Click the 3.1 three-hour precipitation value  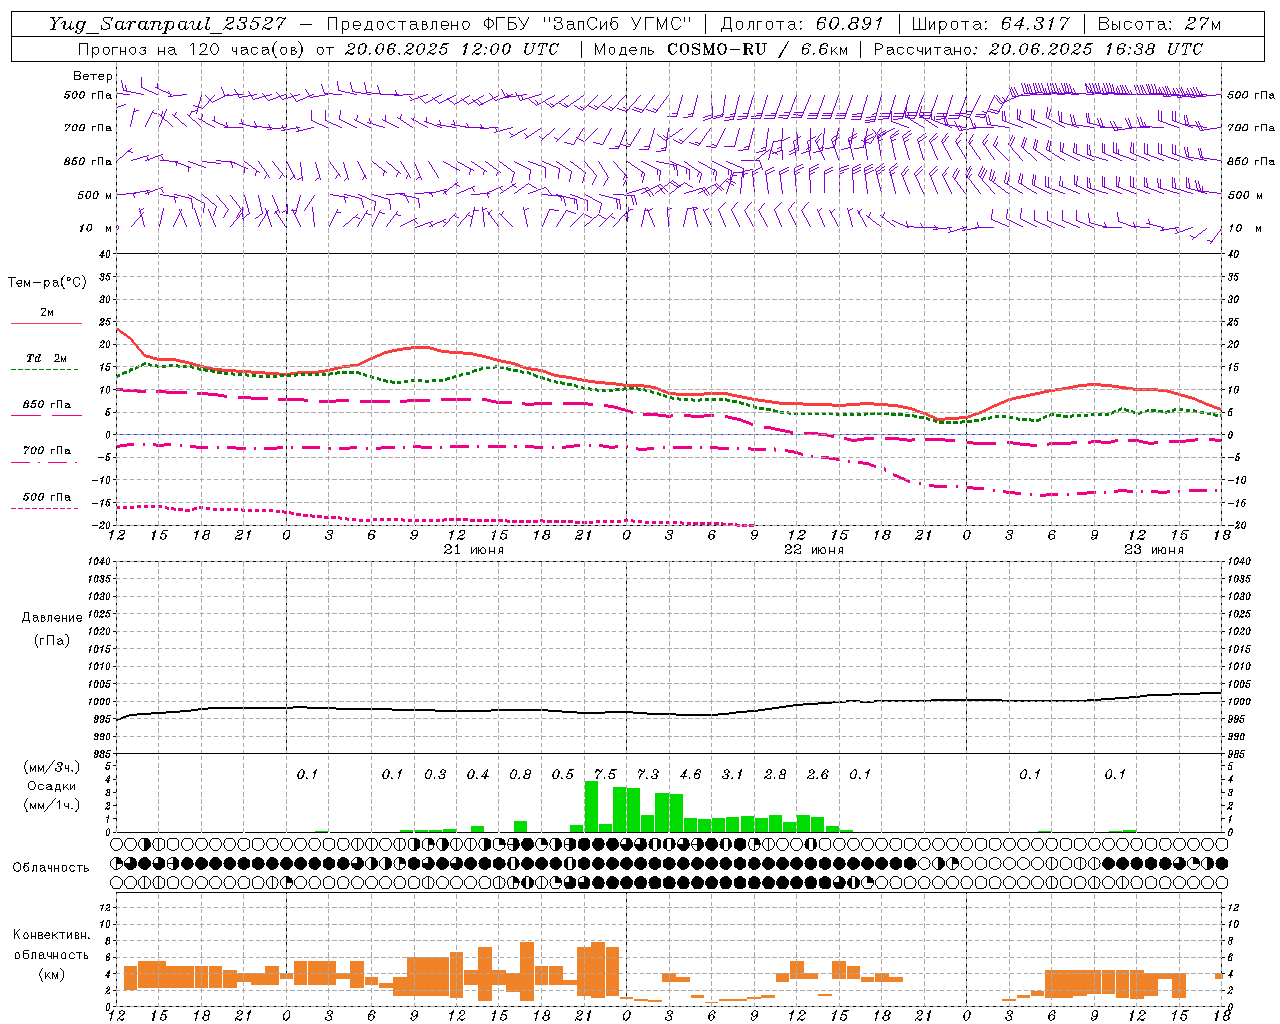pyautogui.click(x=733, y=775)
